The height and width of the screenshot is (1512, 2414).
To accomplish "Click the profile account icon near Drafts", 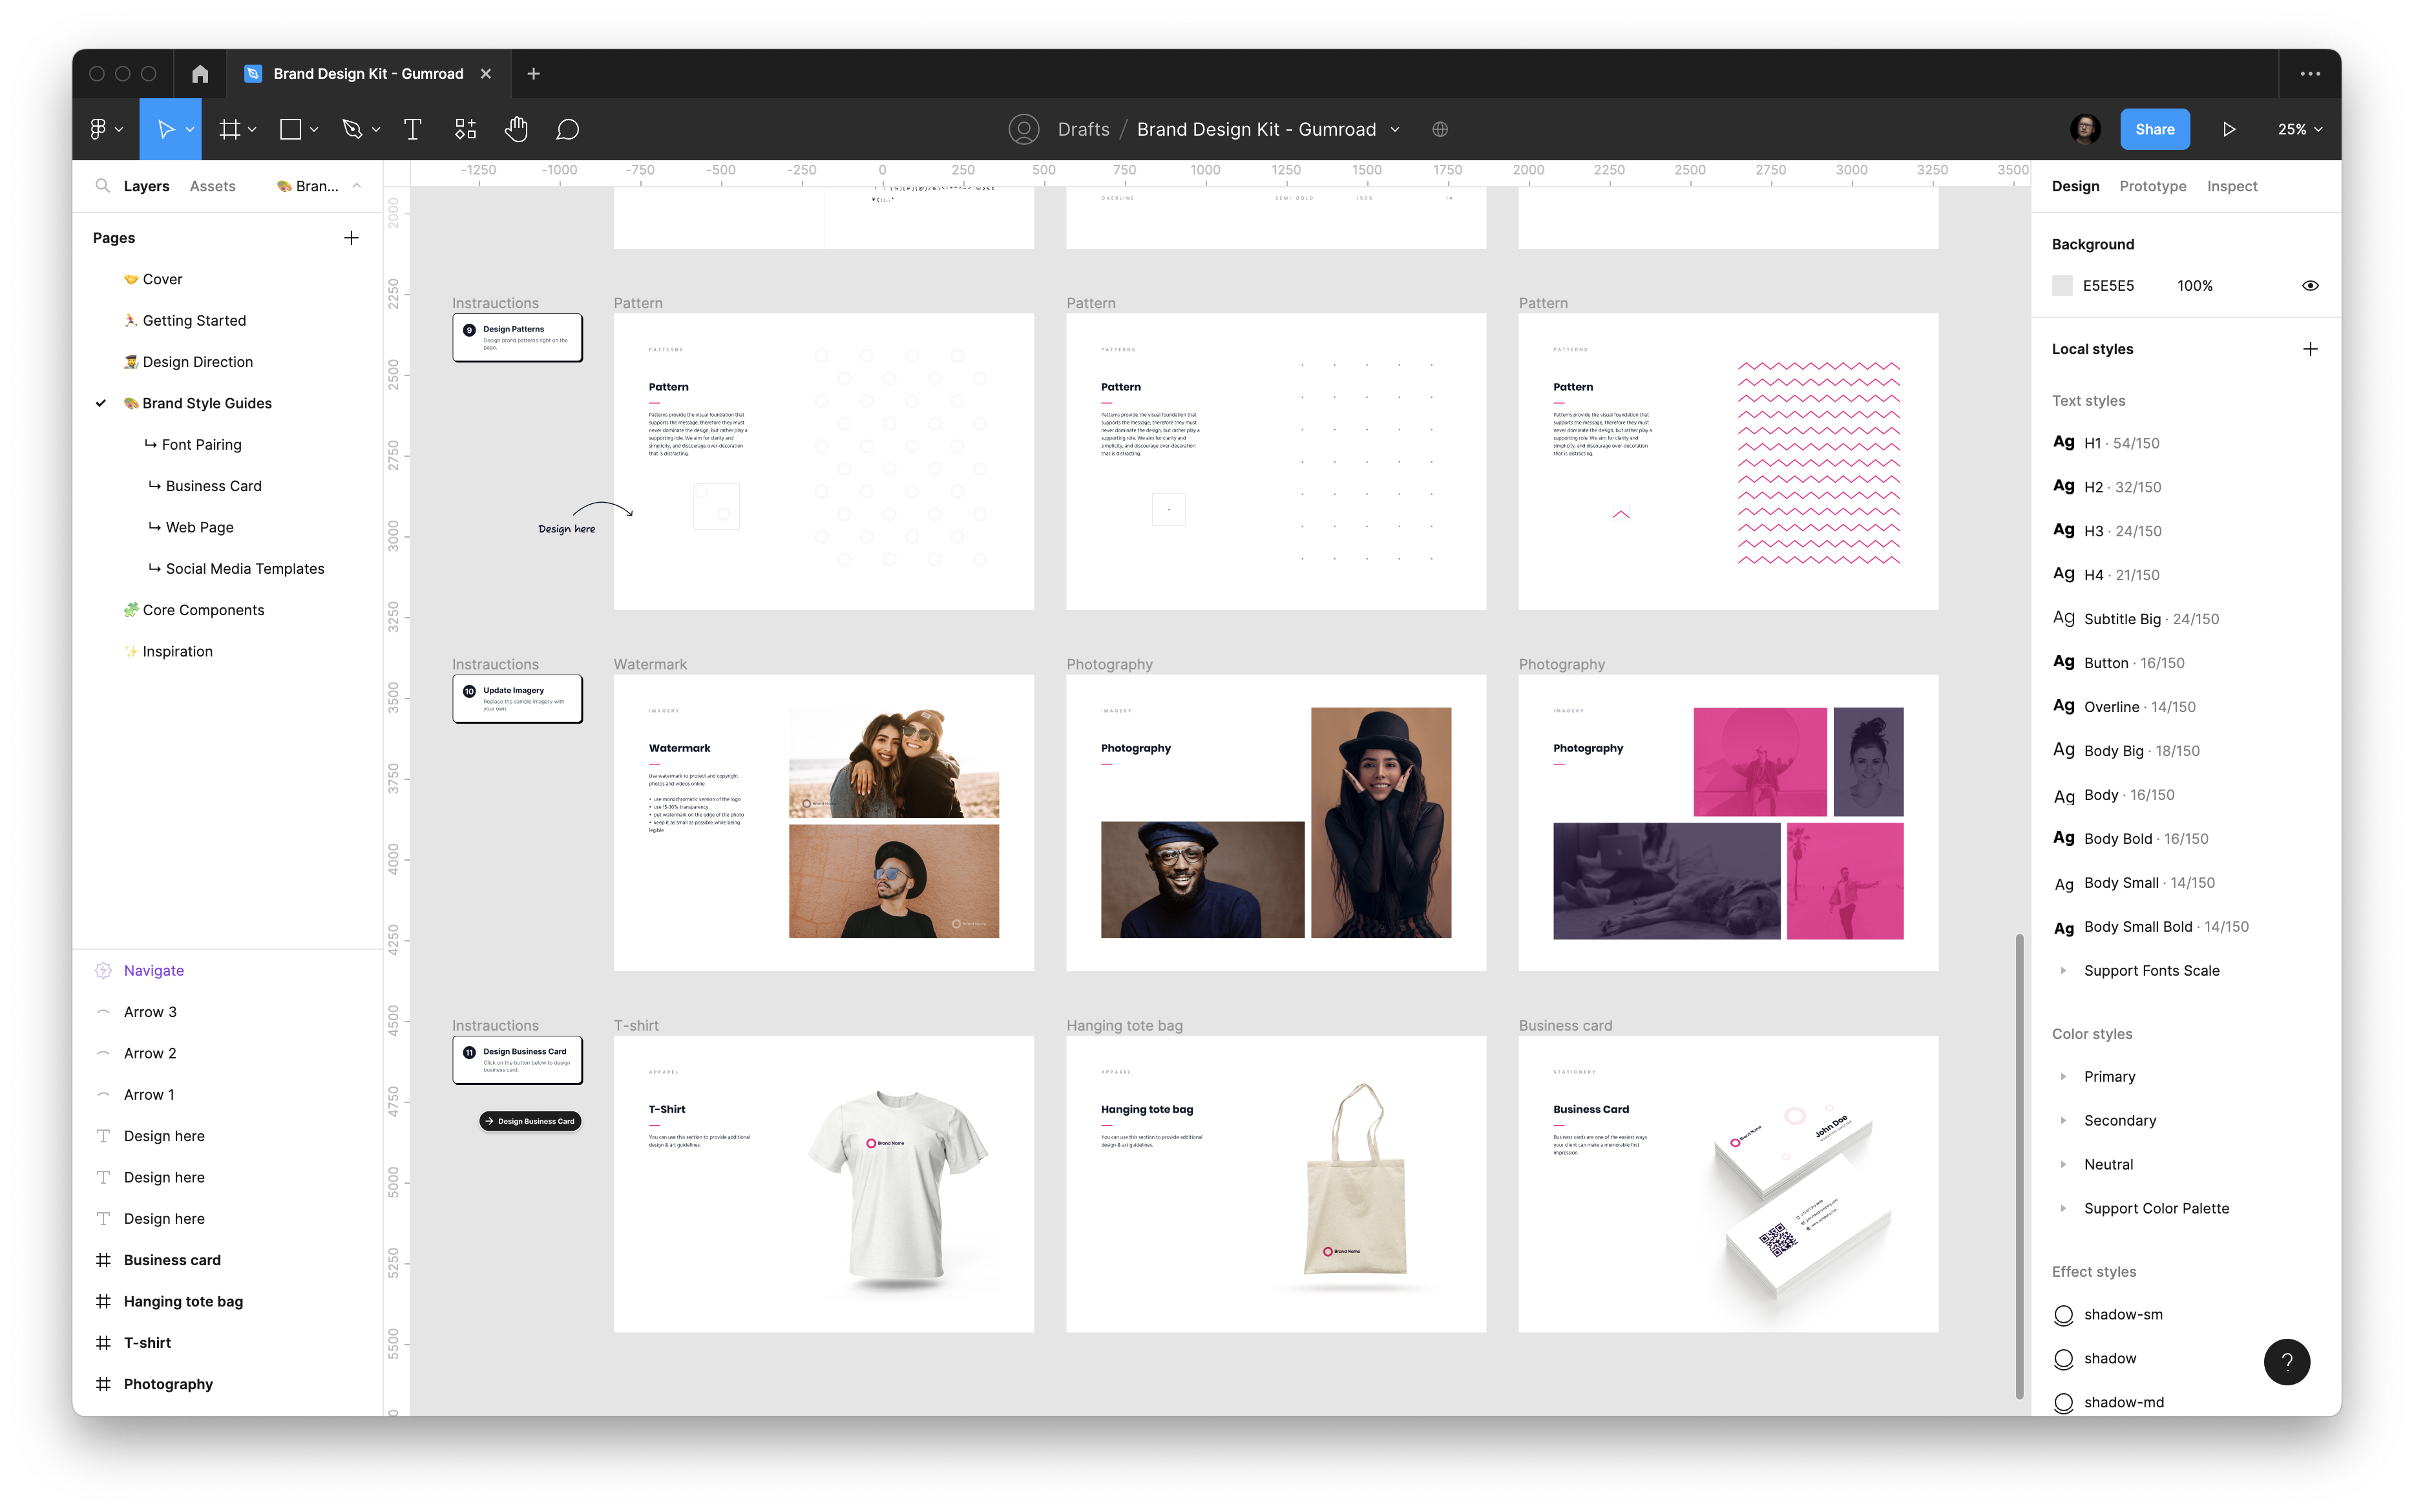I will [x=1024, y=129].
